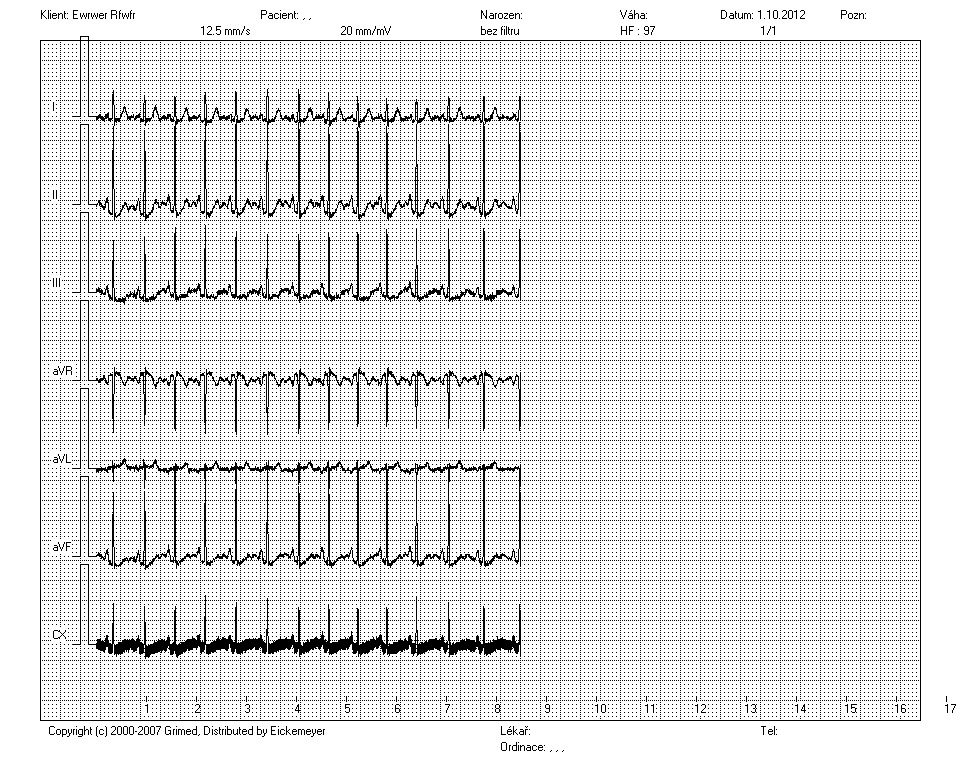
Task: Click time axis marker '4'
Action: tap(298, 709)
